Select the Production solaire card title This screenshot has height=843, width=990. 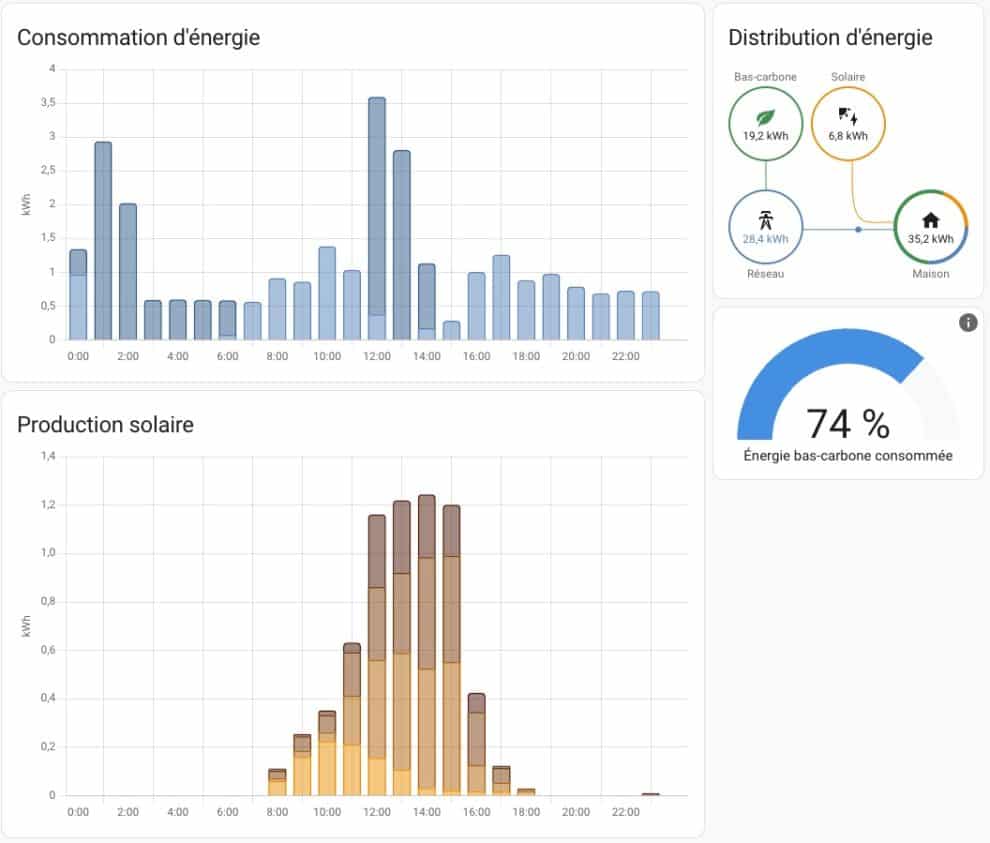105,425
